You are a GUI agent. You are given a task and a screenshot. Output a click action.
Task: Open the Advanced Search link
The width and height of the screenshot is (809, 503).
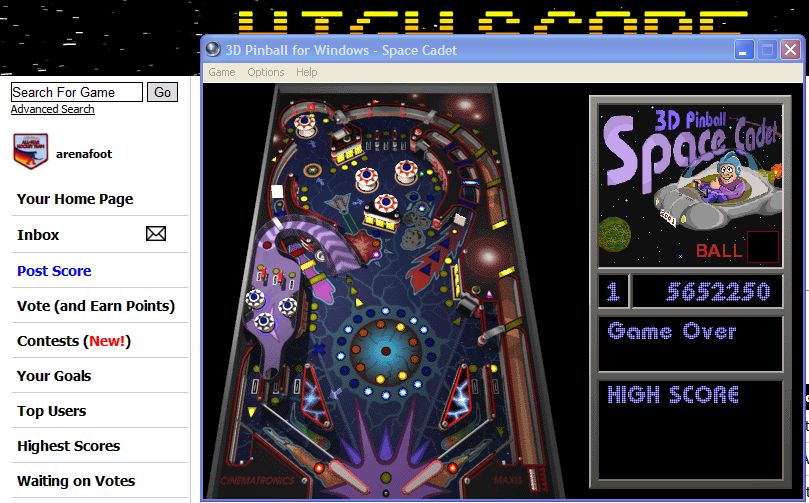click(x=53, y=109)
